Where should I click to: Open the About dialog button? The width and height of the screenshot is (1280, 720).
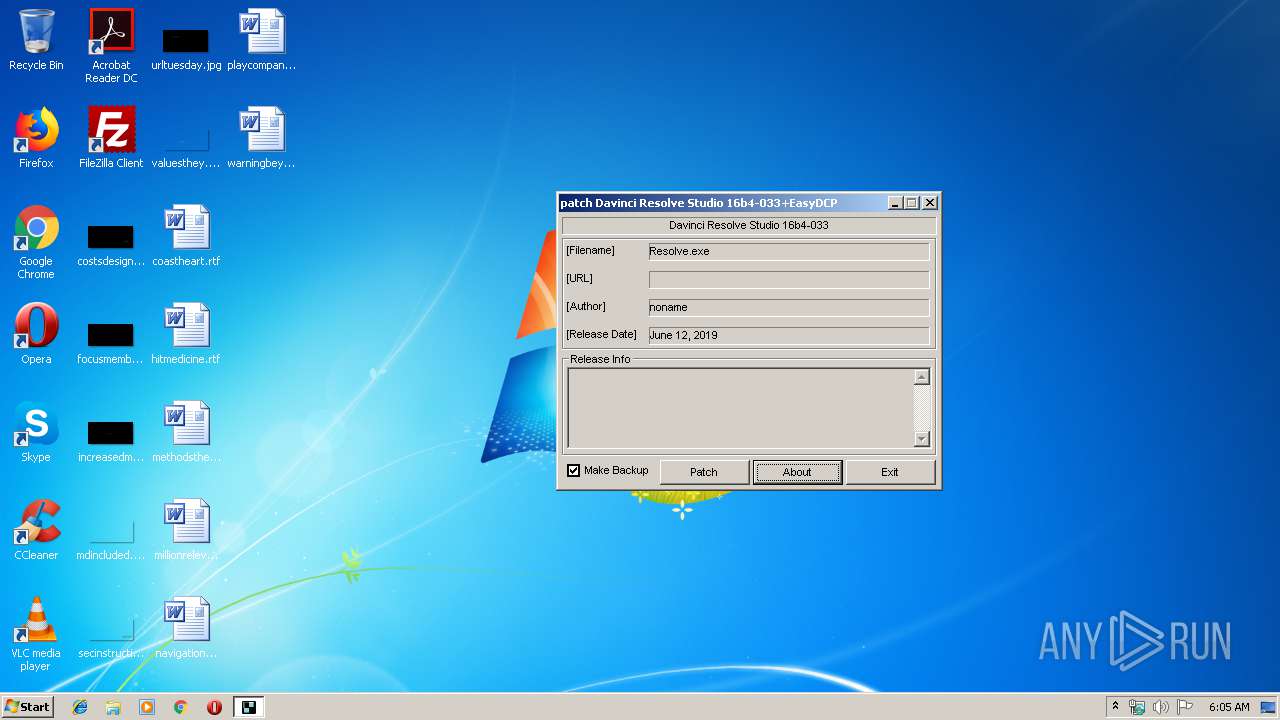797,472
